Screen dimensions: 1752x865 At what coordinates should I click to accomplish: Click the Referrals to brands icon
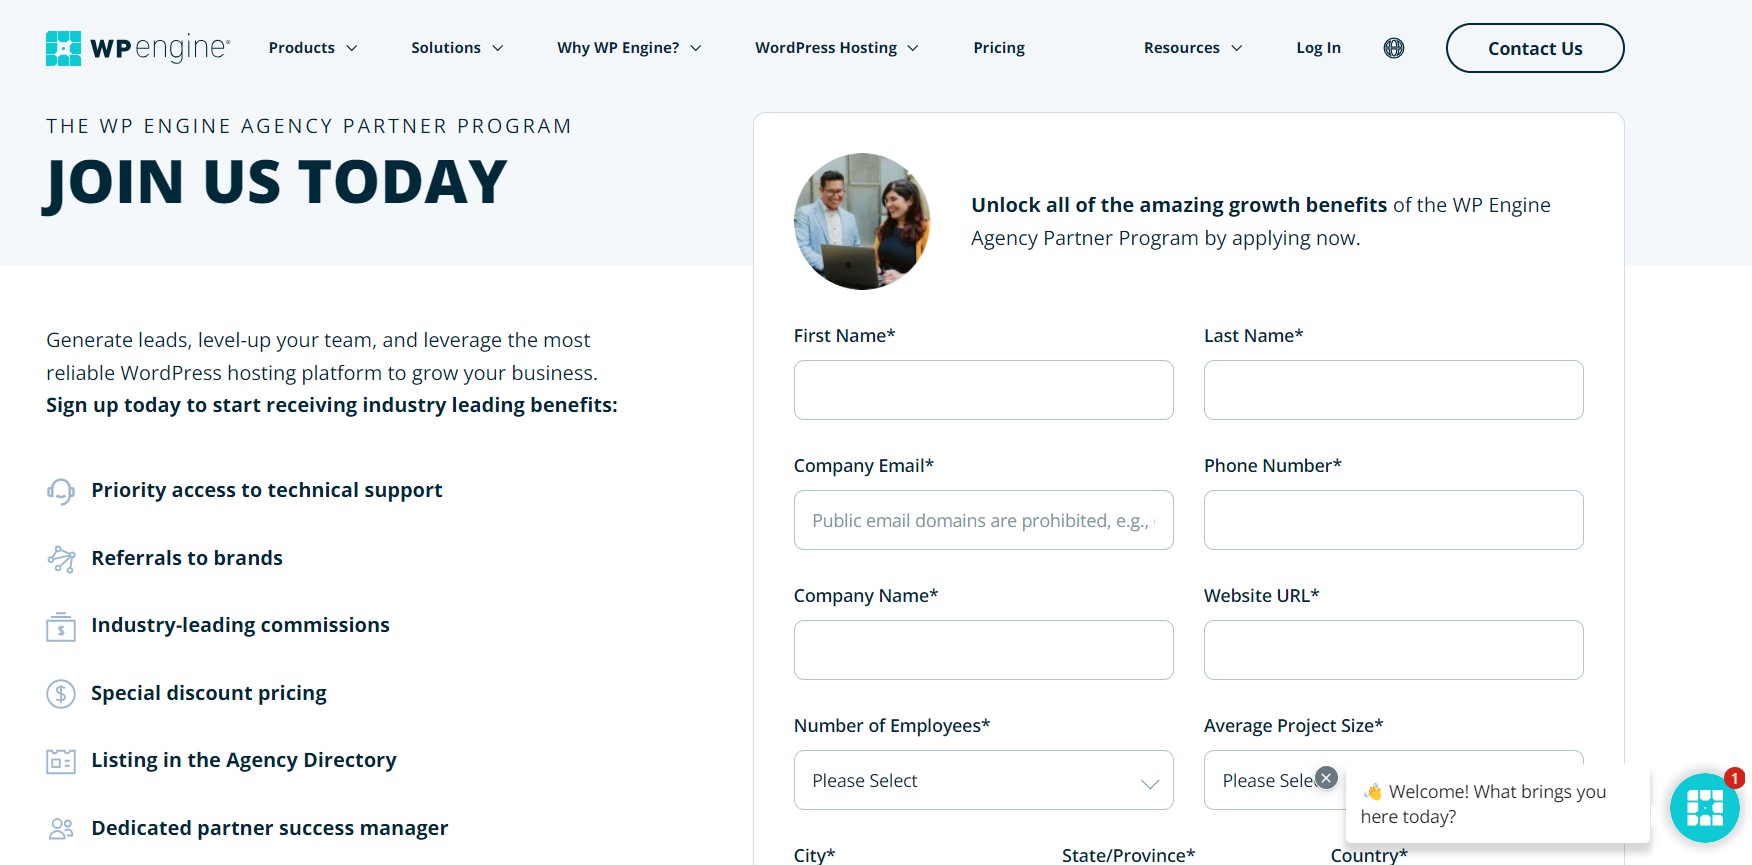click(x=61, y=559)
